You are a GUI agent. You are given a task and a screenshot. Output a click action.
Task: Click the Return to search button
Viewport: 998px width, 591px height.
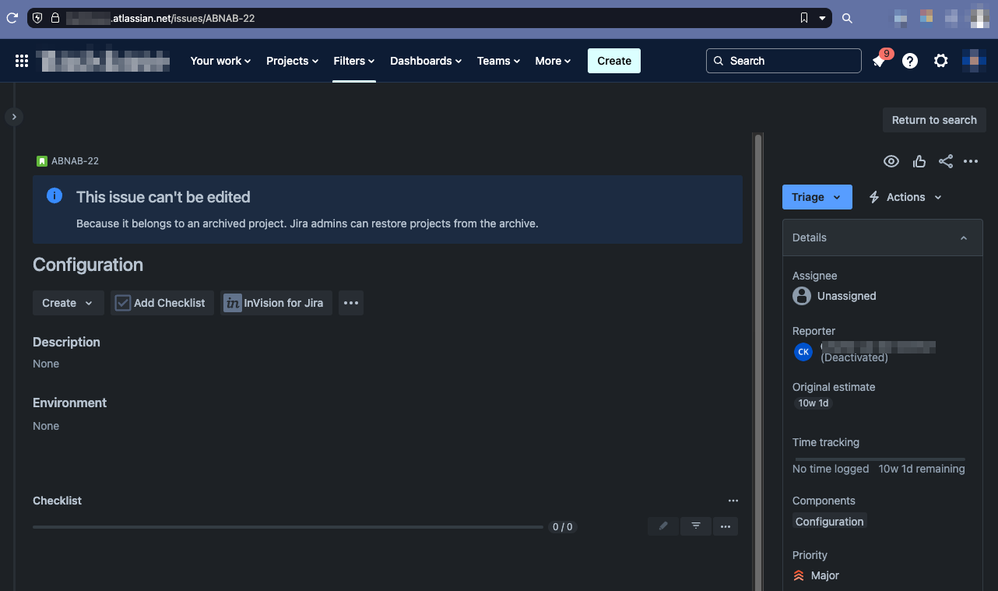coord(933,119)
